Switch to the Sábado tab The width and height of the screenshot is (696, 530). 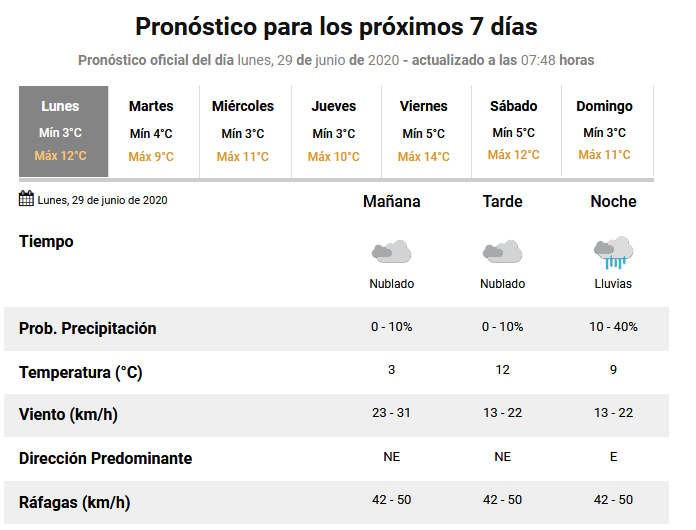513,131
